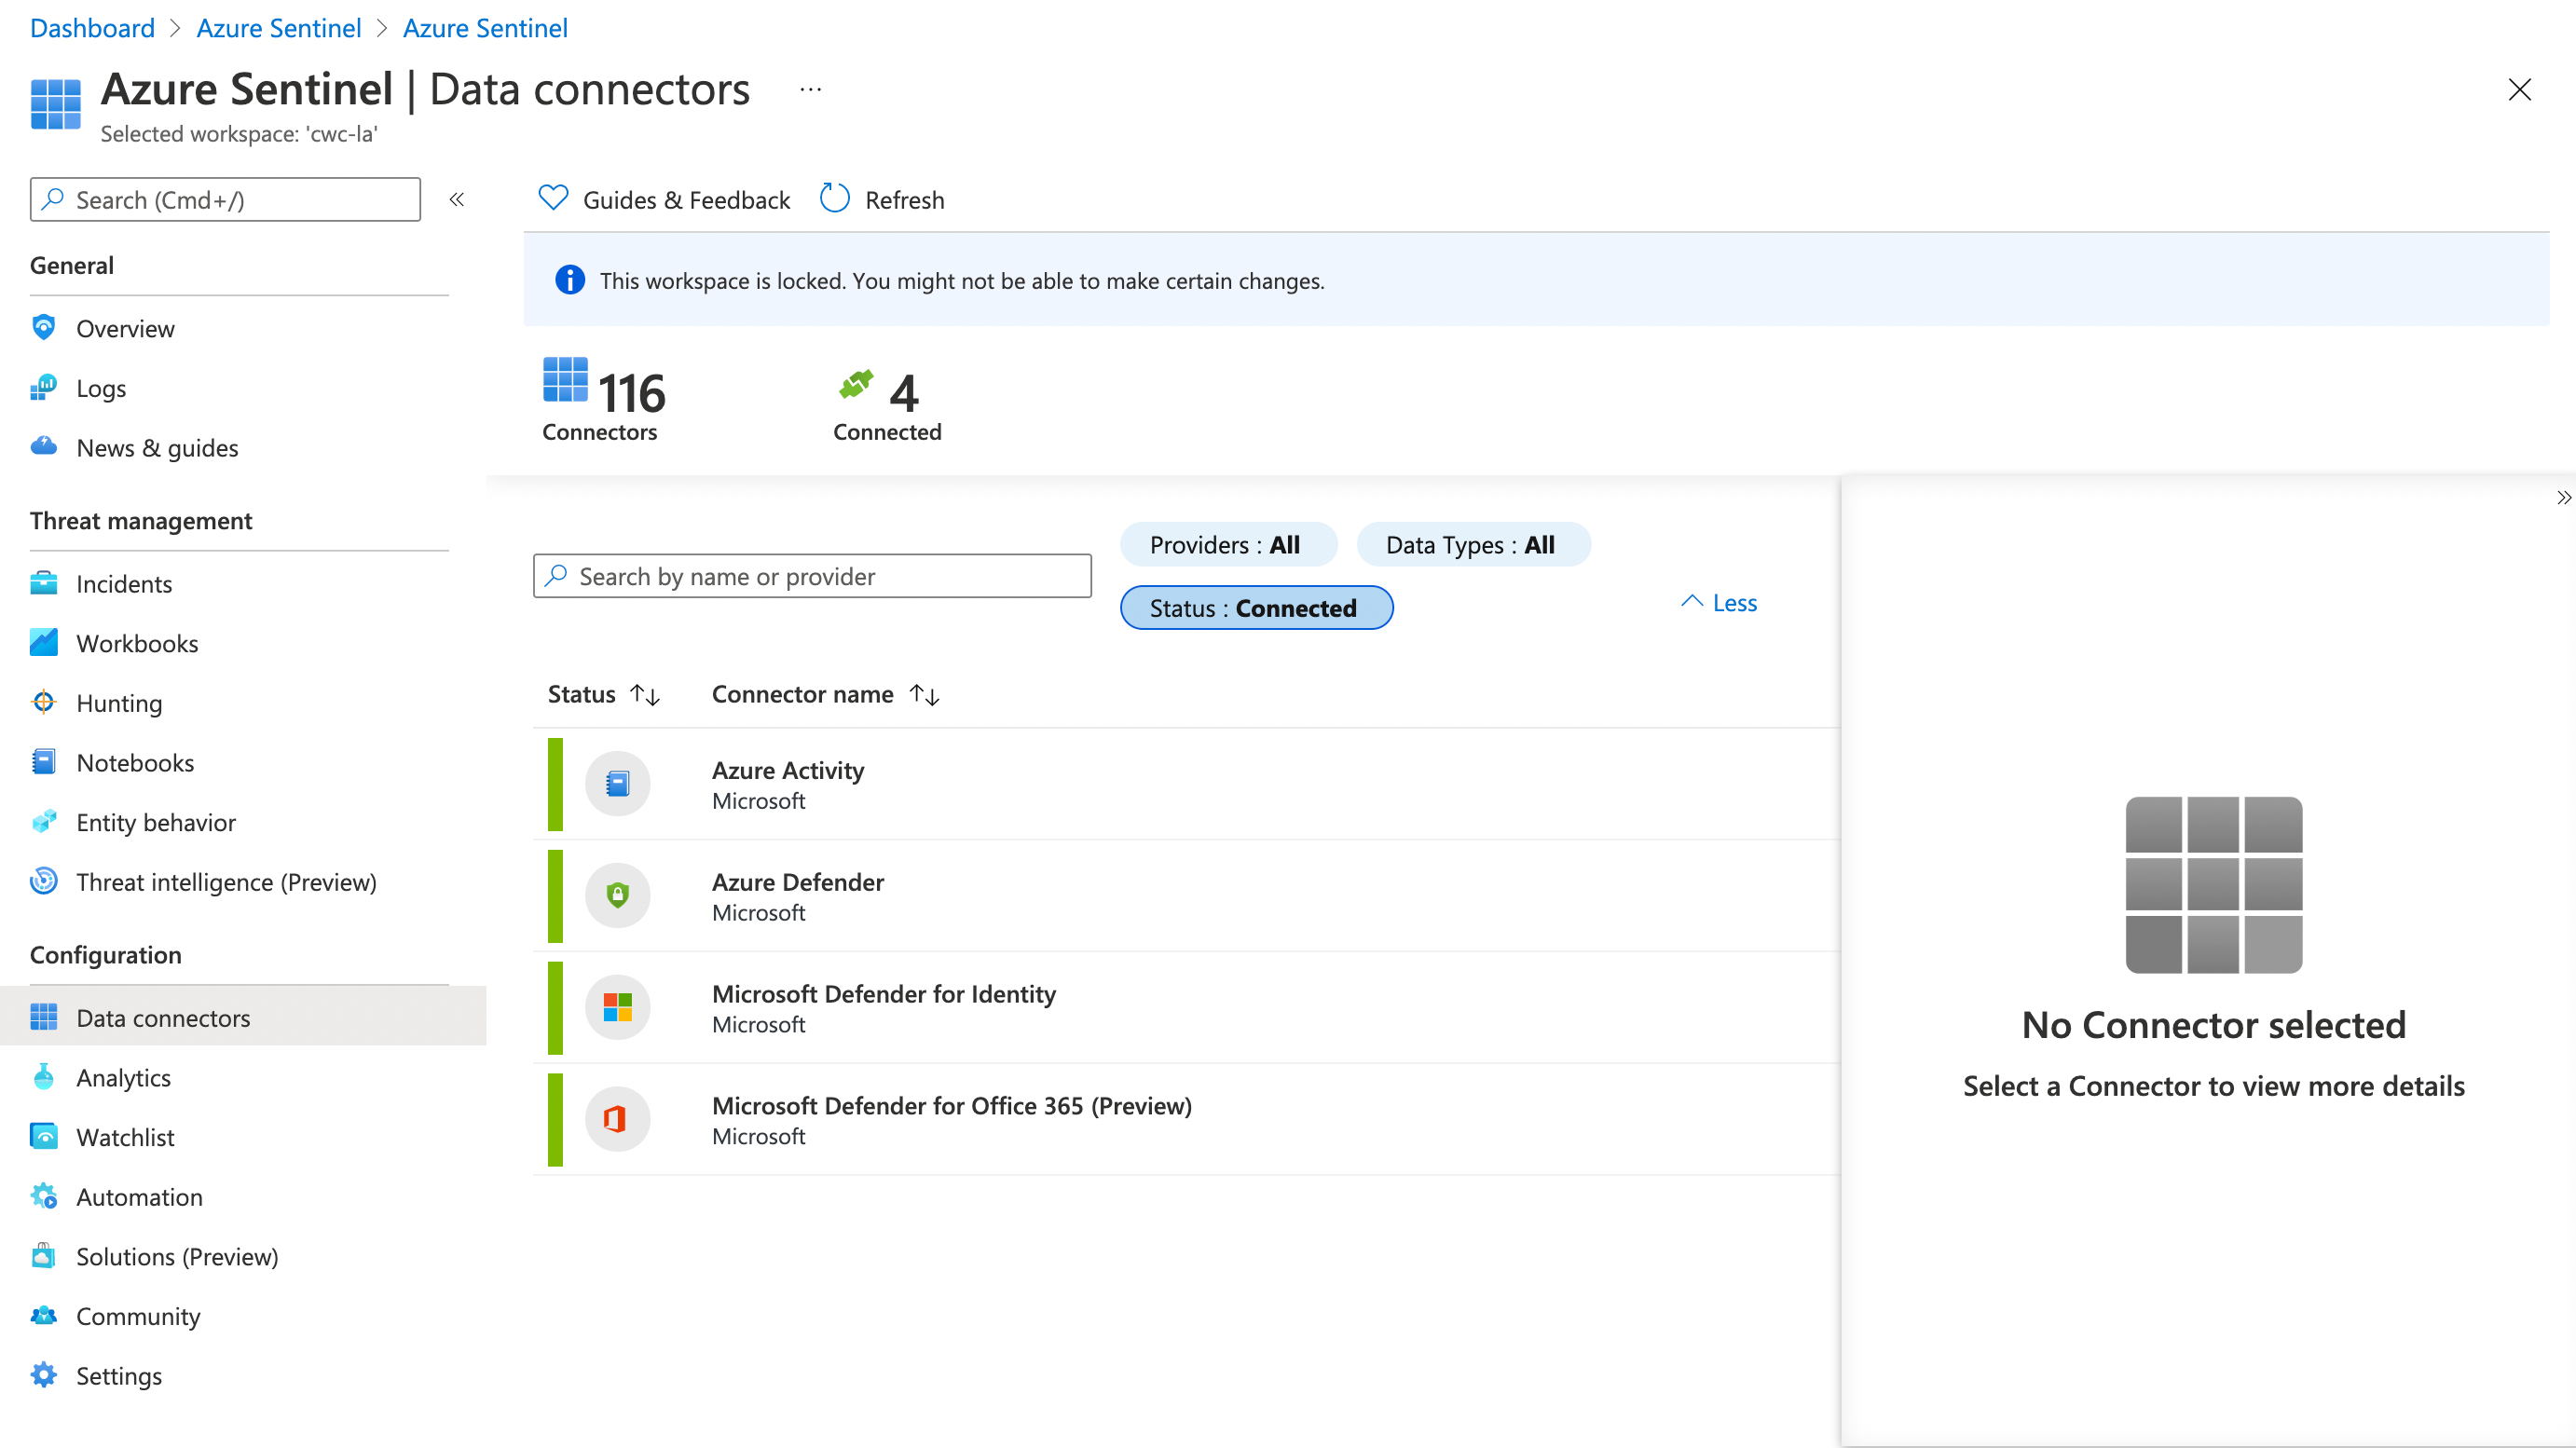Click the Notebooks icon
The image size is (2576, 1448).
pos(44,762)
